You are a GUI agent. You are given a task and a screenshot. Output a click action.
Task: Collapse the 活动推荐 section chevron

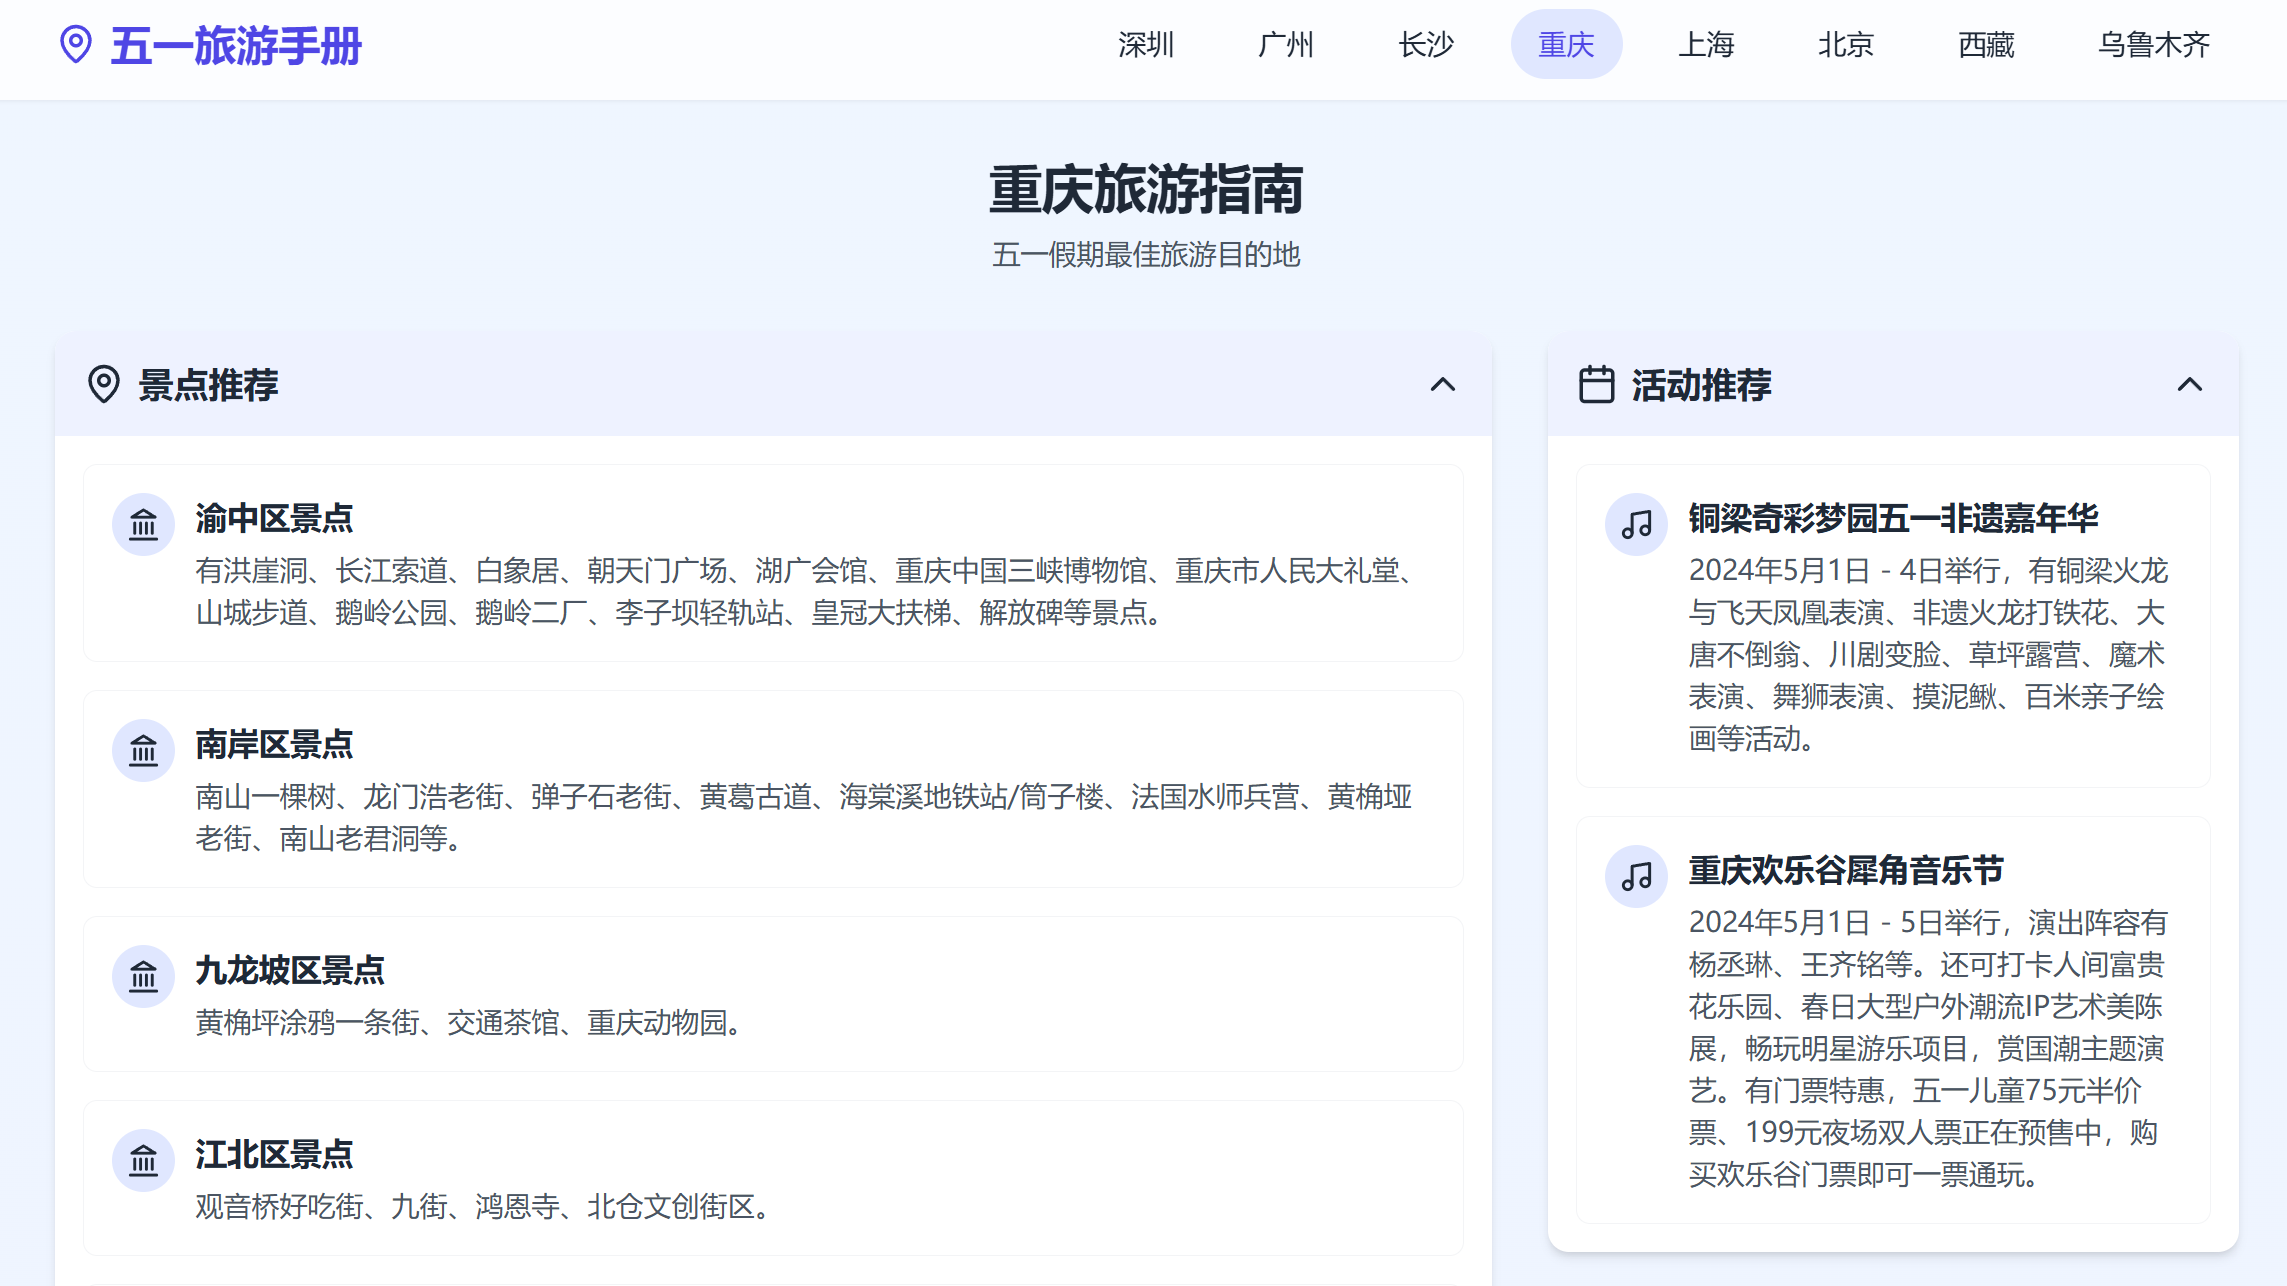click(x=2189, y=385)
